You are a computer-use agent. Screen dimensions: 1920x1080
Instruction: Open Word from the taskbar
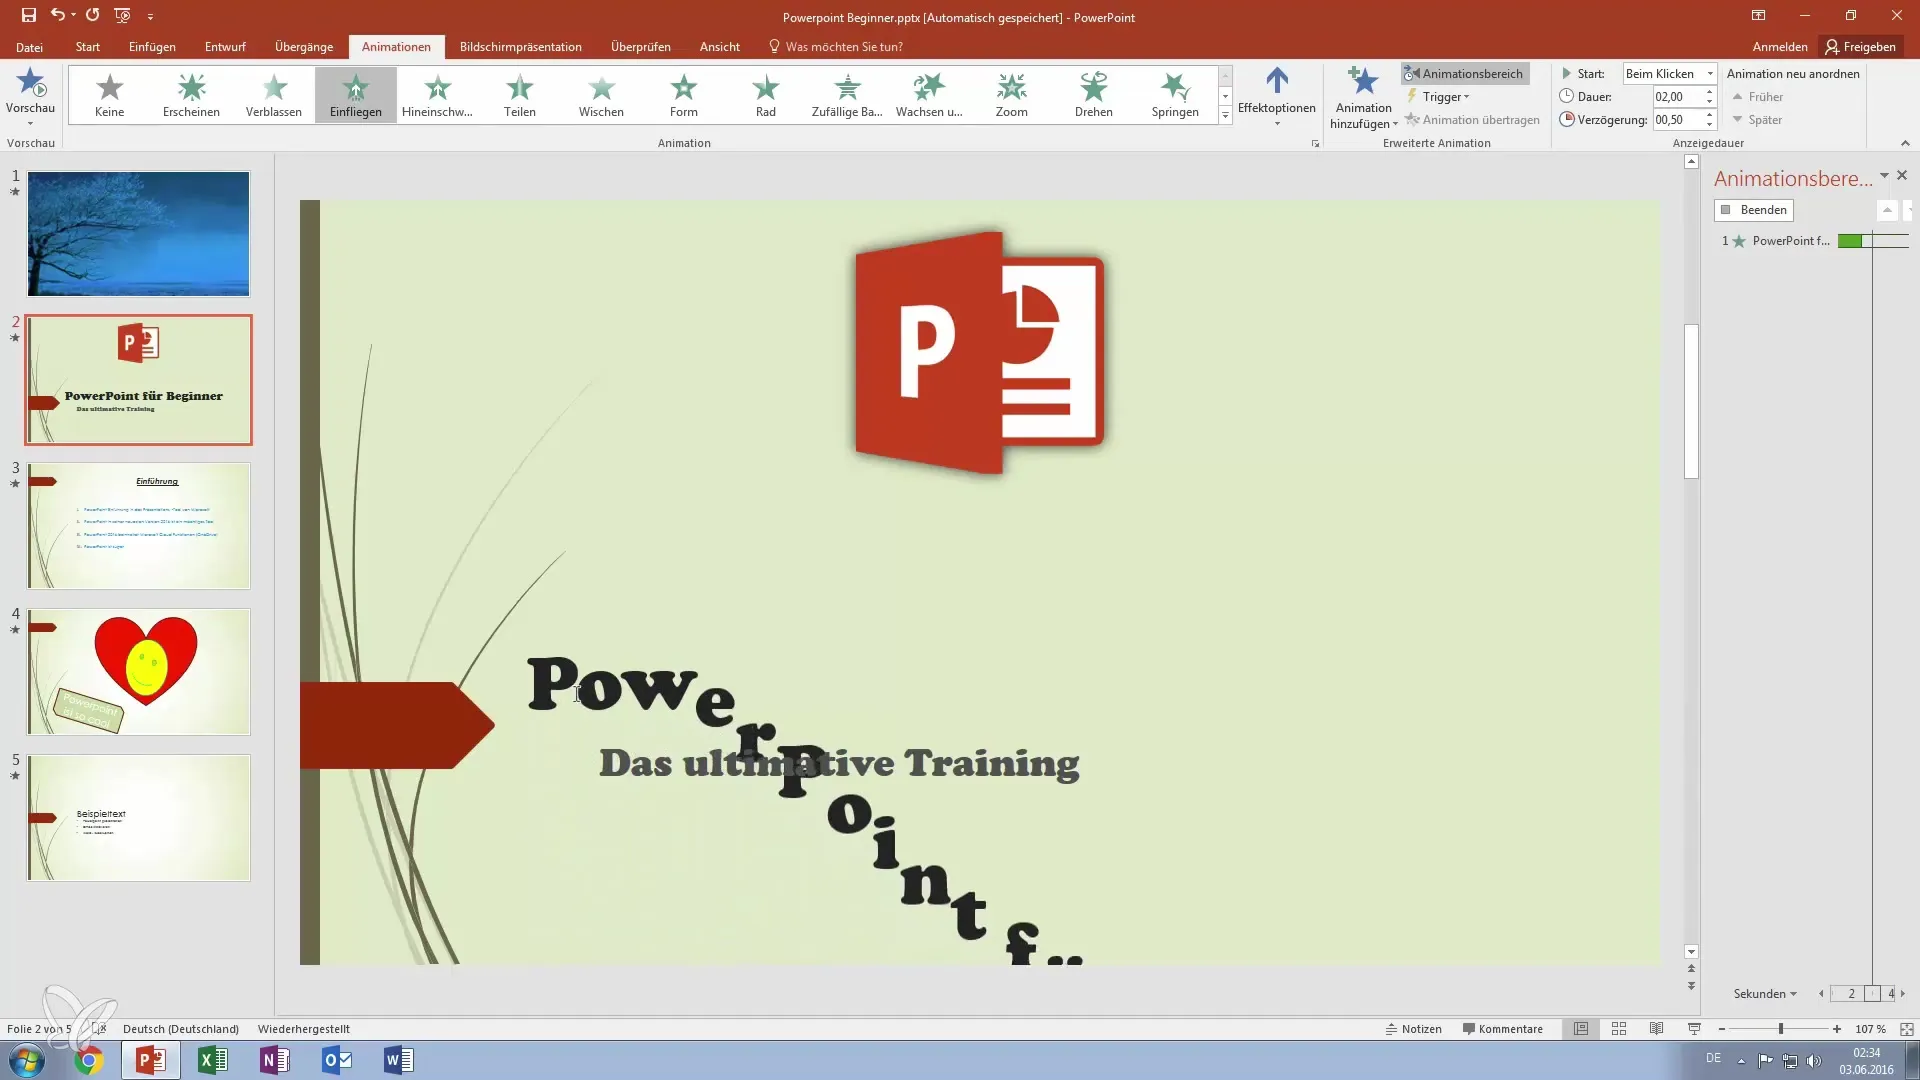[x=398, y=1060]
